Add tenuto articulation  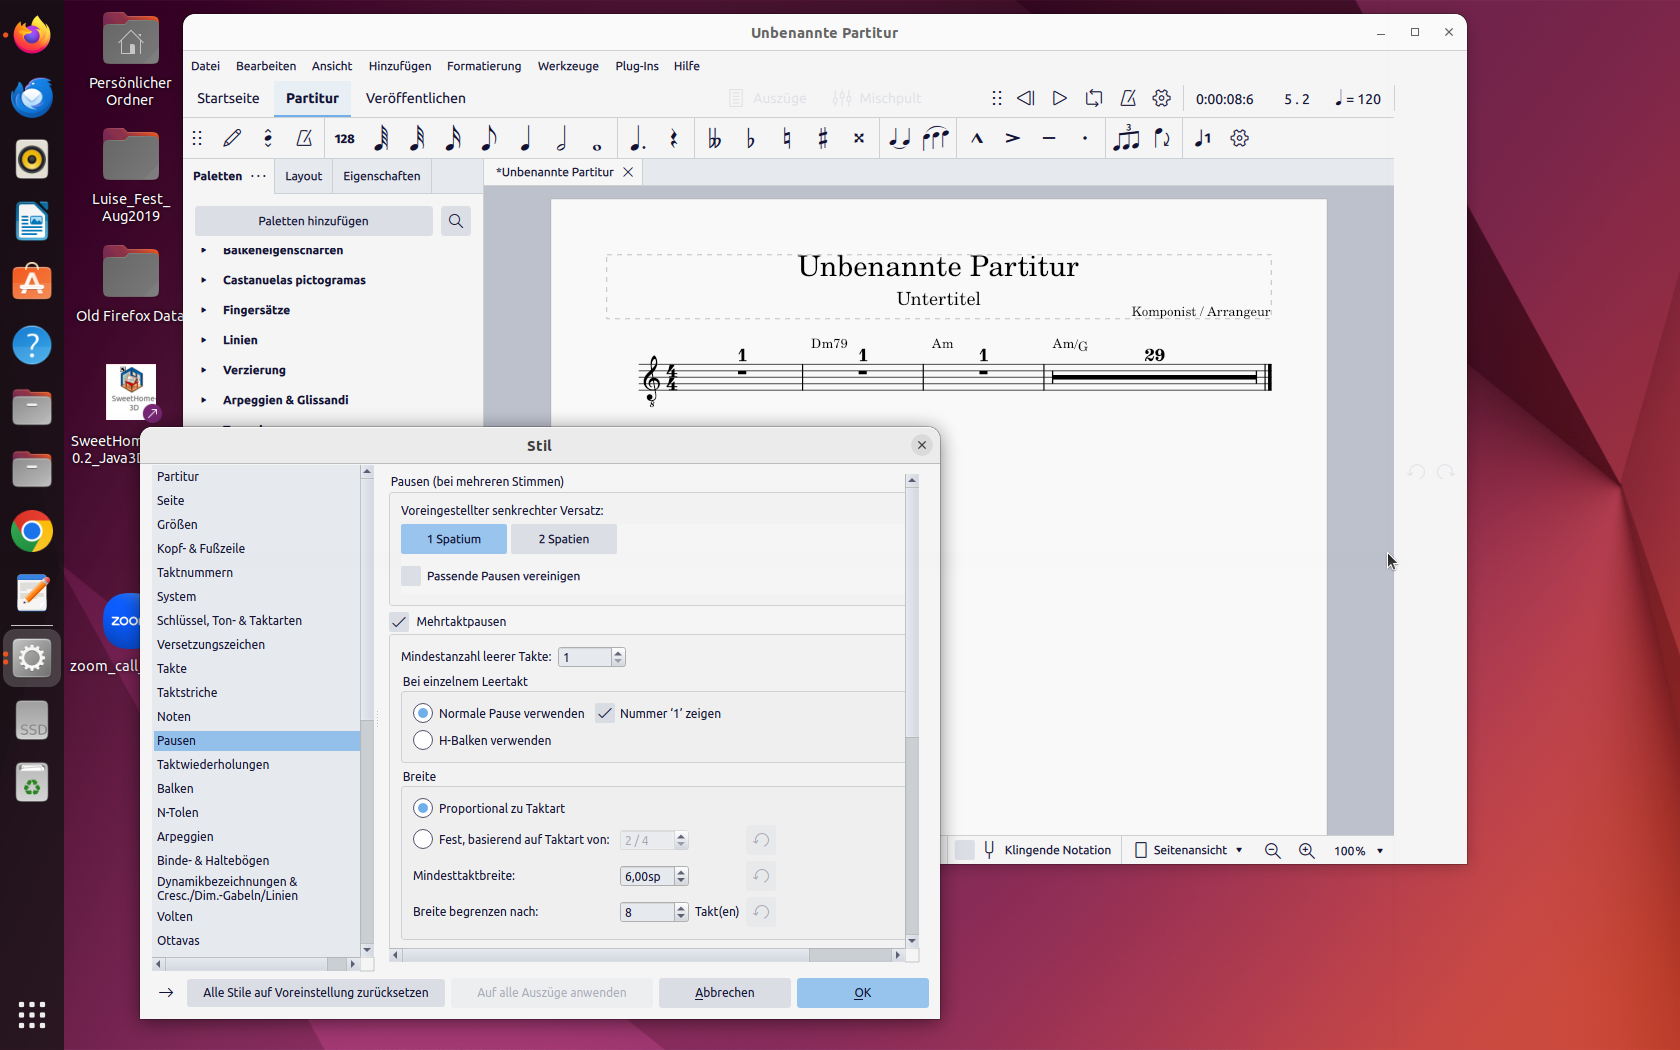point(1049,138)
